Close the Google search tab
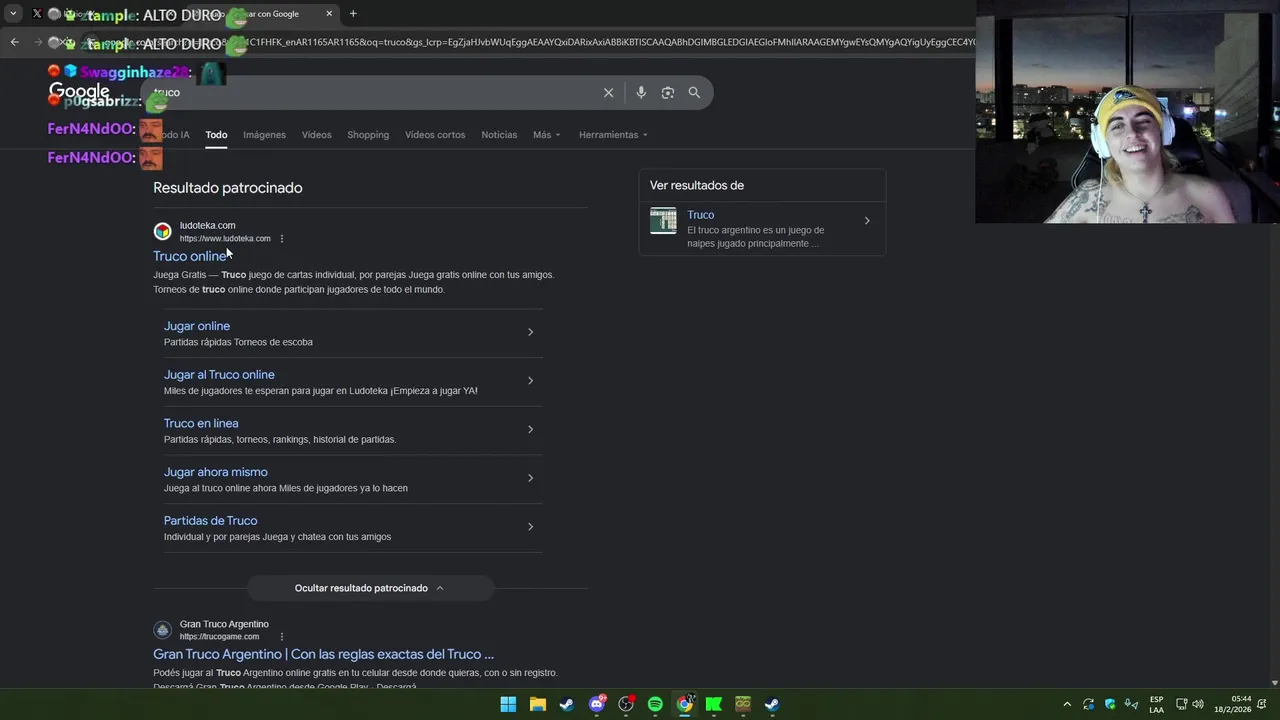Viewport: 1280px width, 720px height. coord(329,14)
